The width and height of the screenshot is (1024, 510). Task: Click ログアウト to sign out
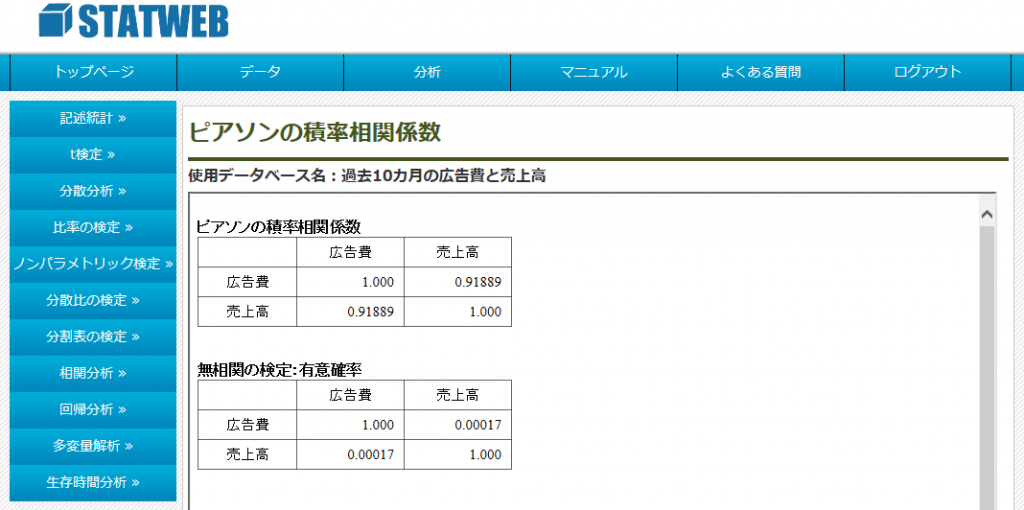tap(928, 72)
